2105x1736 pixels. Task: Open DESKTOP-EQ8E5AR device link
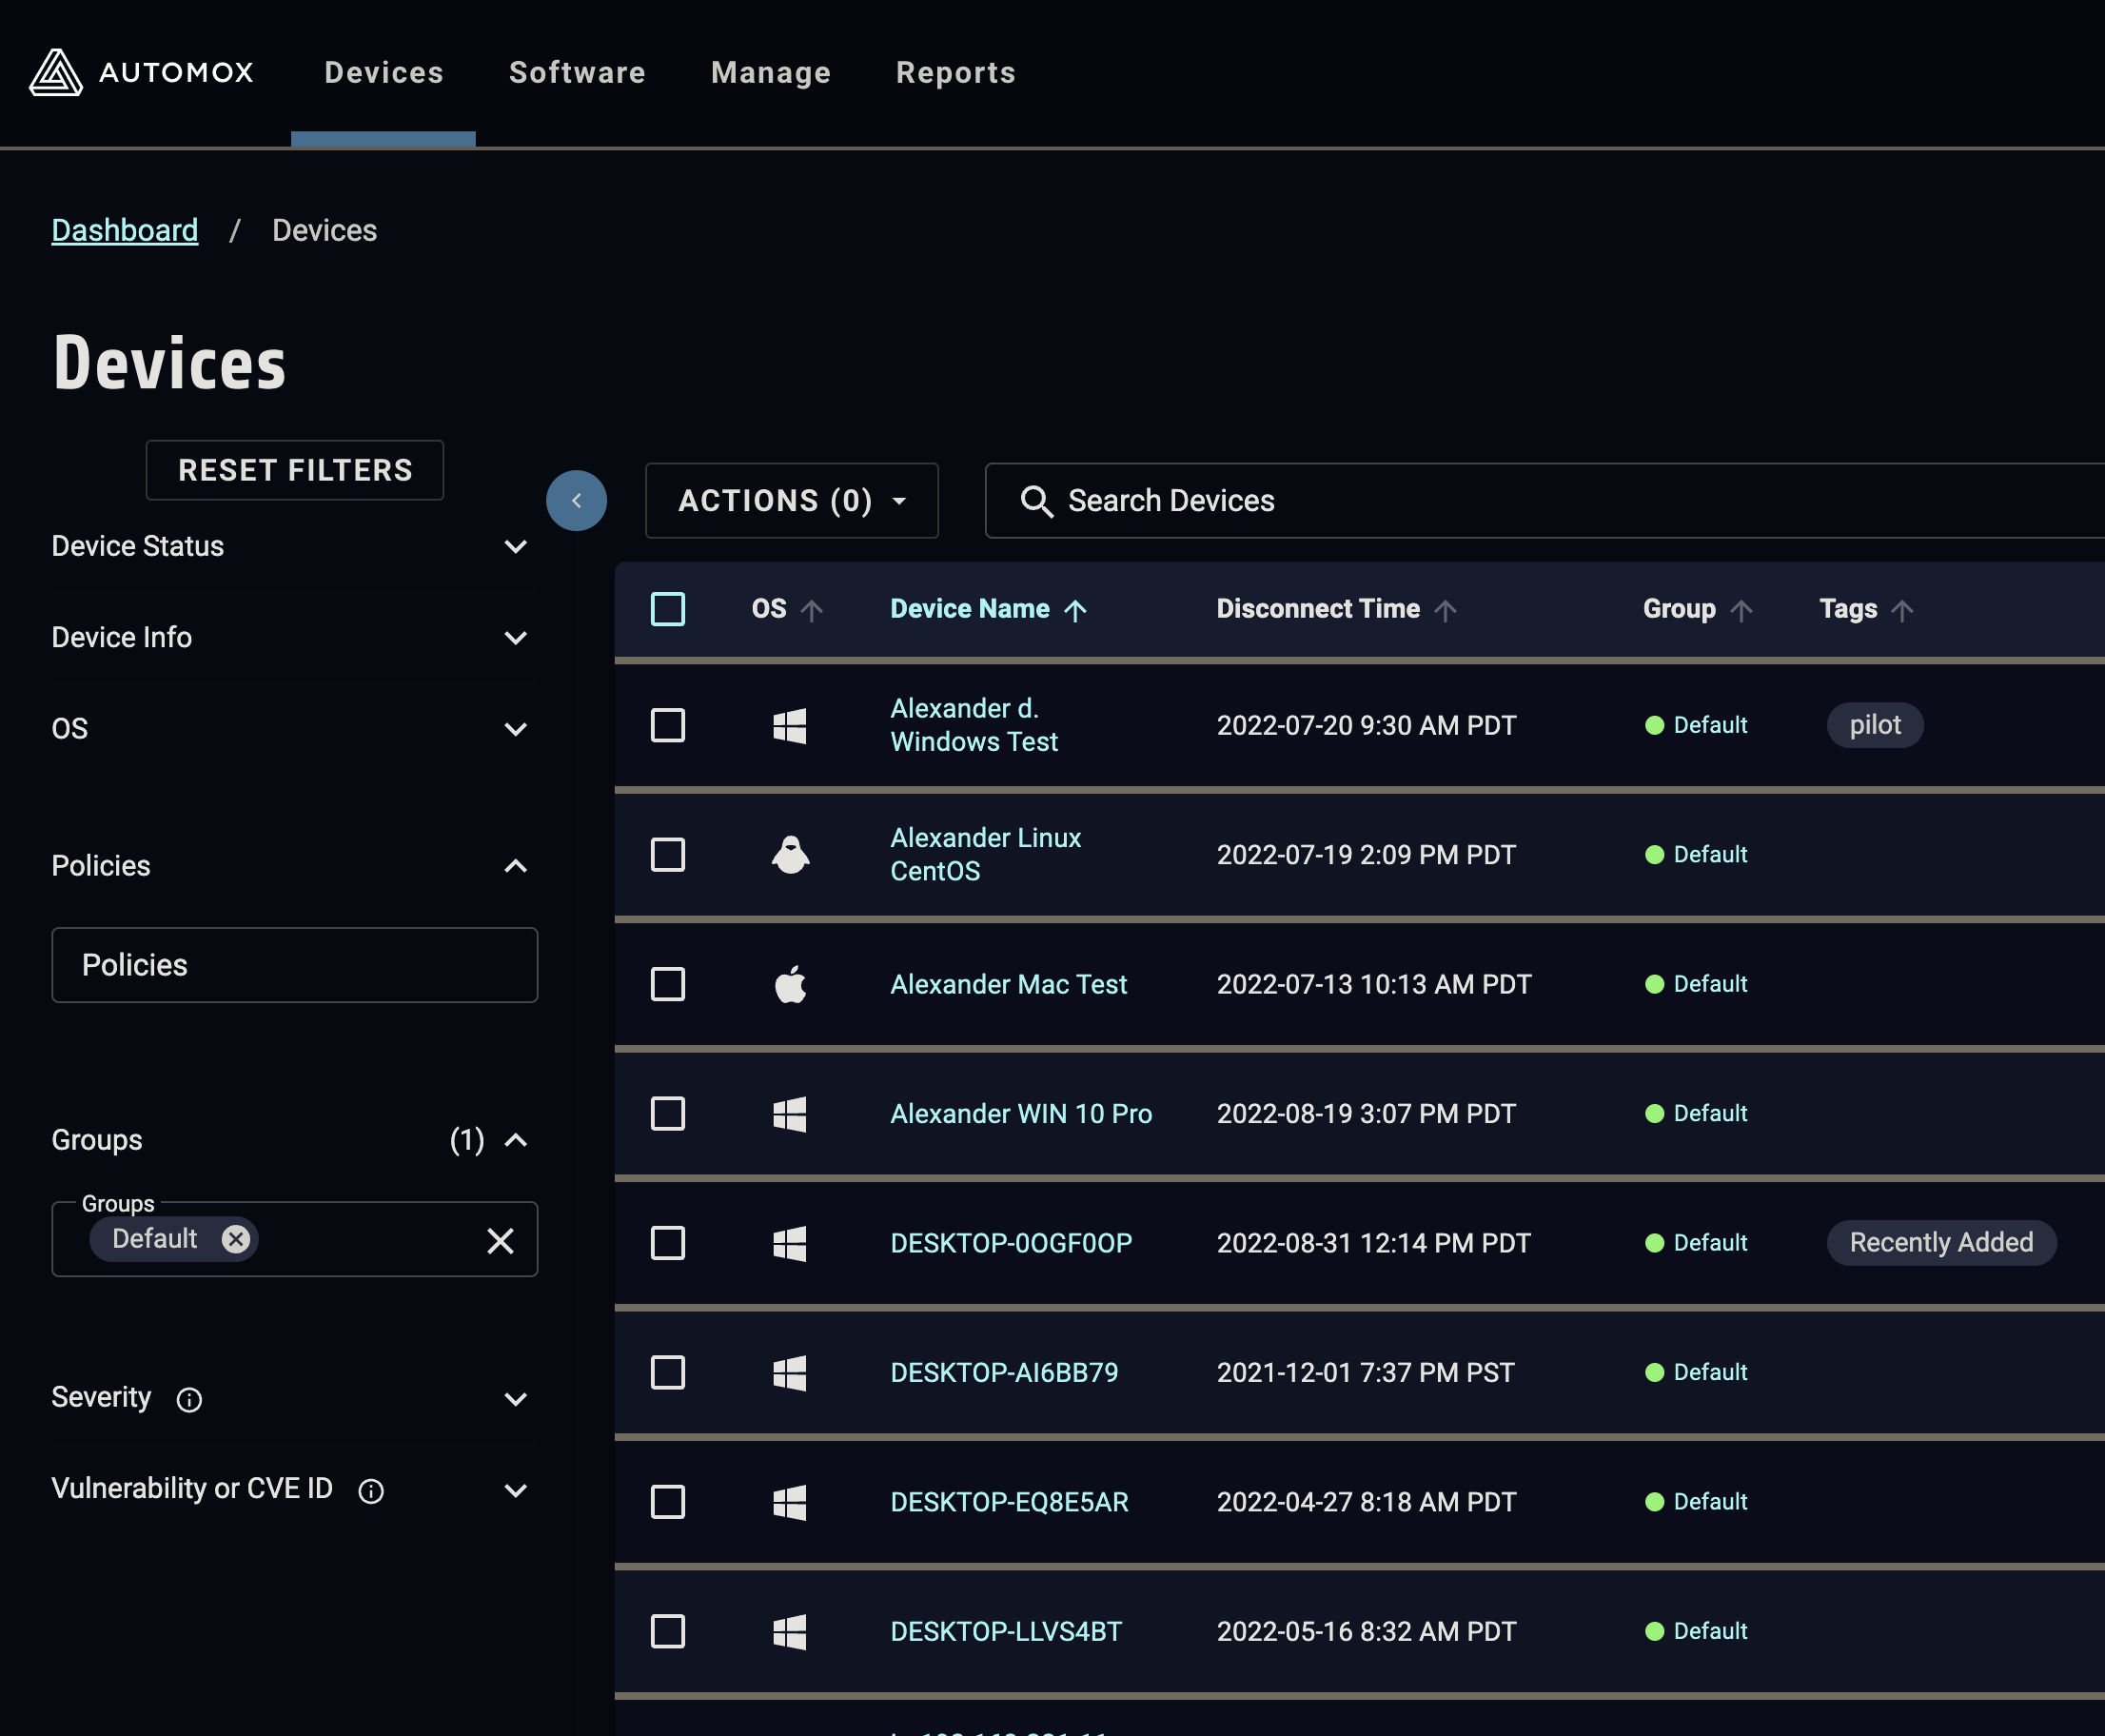pyautogui.click(x=1009, y=1502)
